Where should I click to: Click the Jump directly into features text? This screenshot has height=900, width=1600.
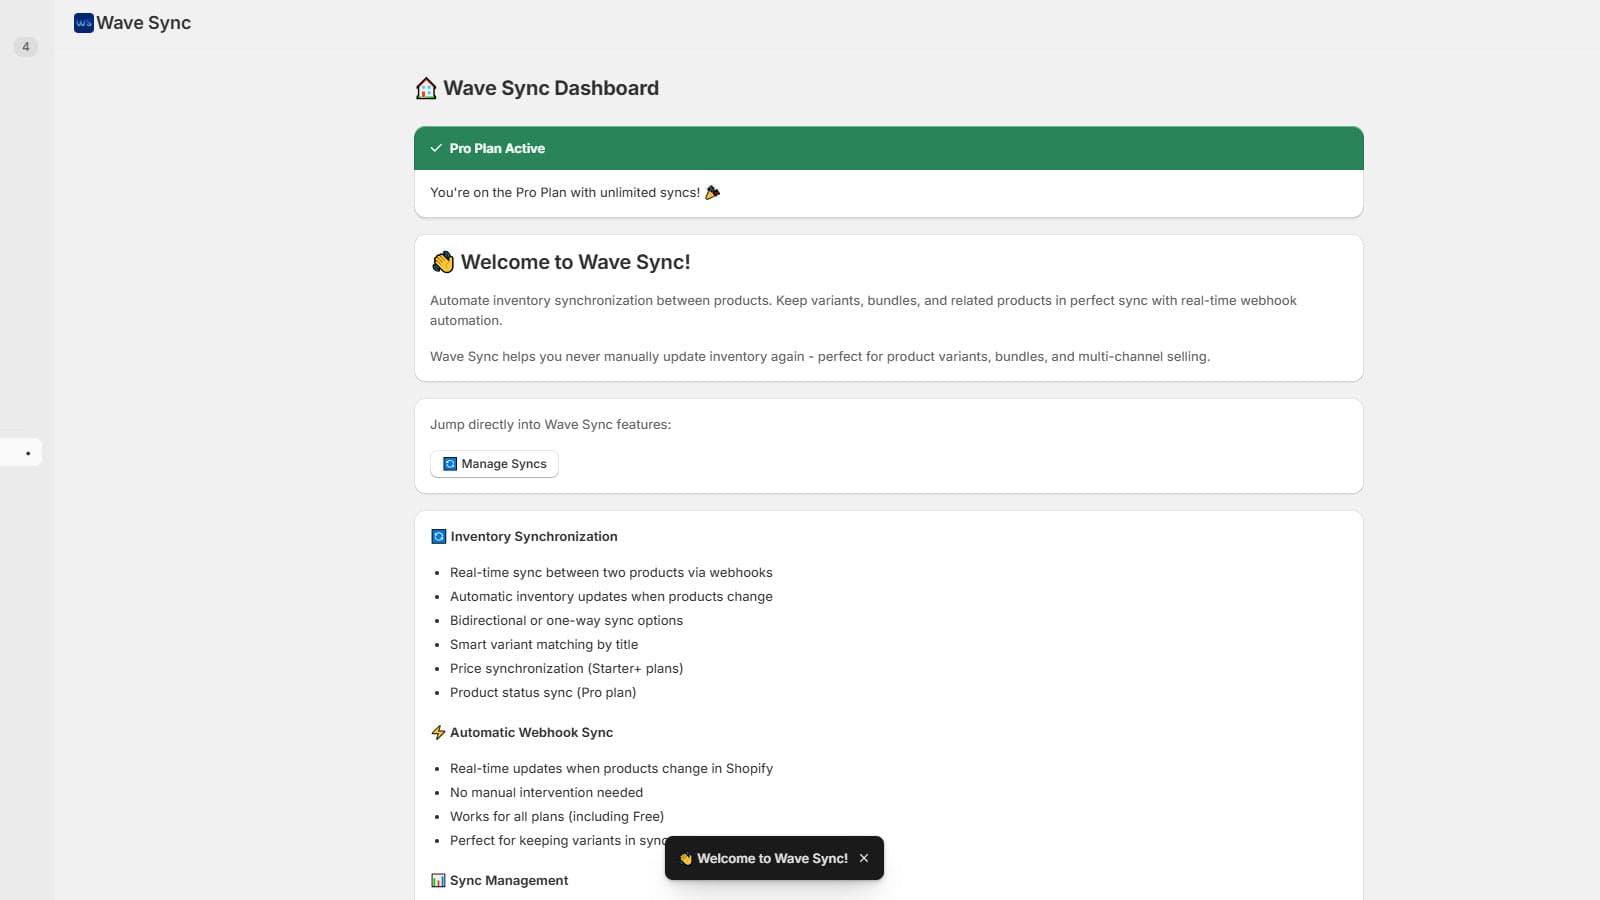(x=550, y=425)
